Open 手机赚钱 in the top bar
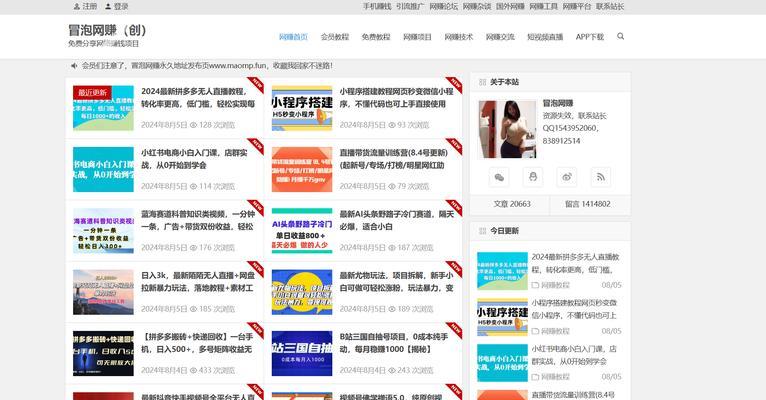 point(377,6)
